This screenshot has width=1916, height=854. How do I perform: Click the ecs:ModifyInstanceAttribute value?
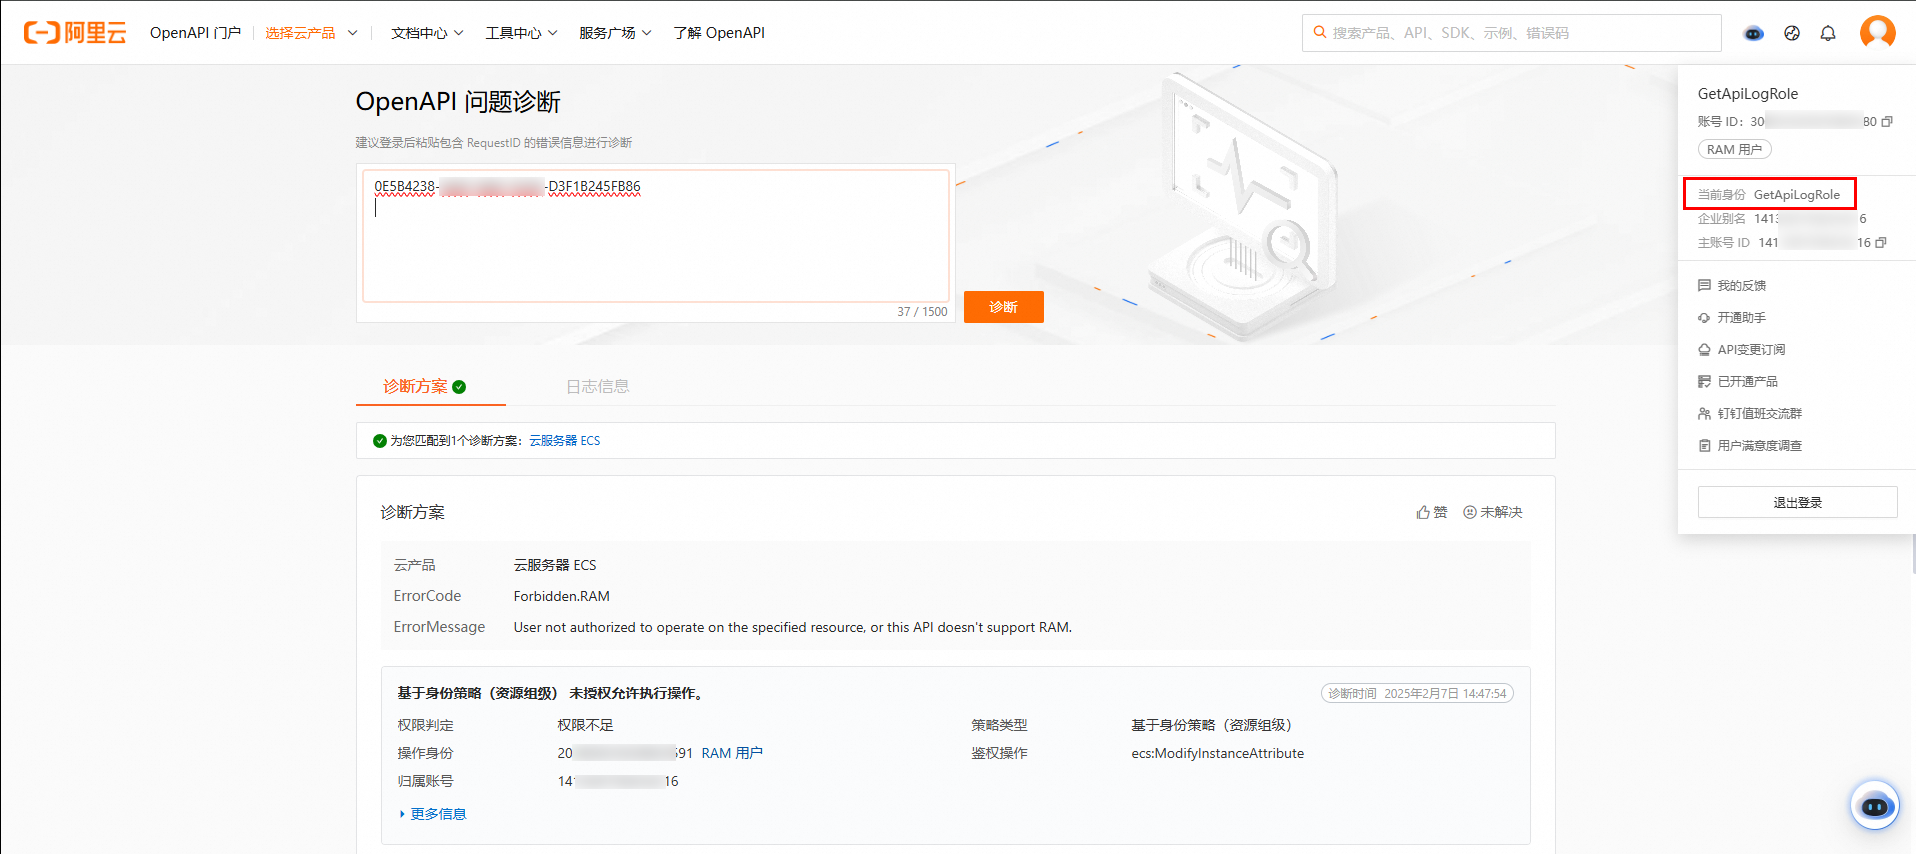tap(1218, 753)
